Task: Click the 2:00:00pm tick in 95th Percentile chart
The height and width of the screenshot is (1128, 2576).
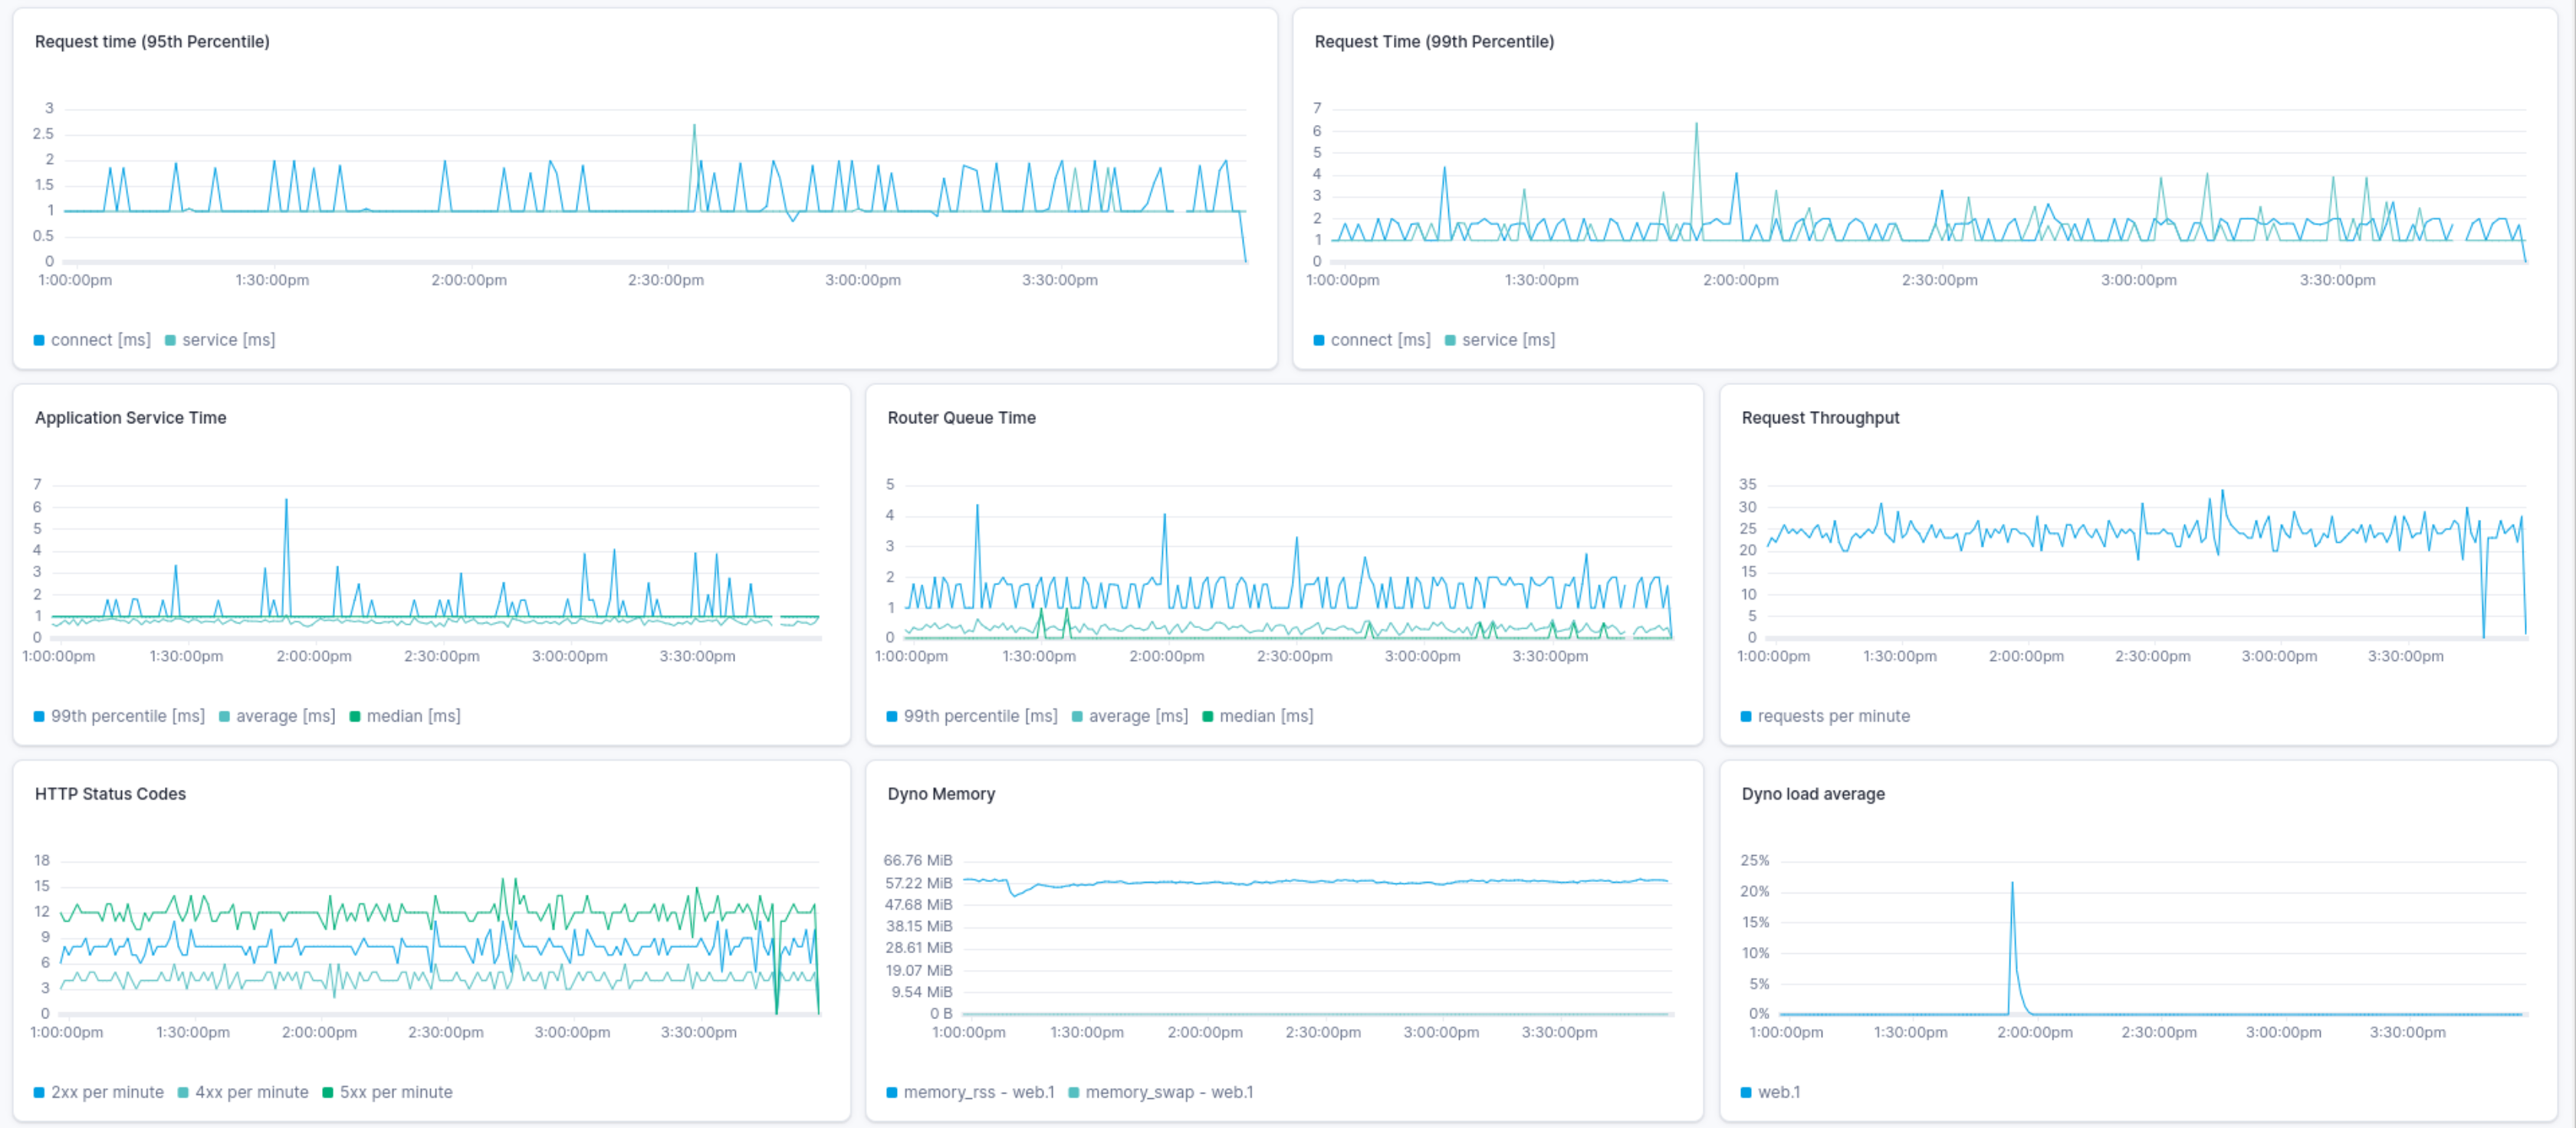Action: [469, 280]
